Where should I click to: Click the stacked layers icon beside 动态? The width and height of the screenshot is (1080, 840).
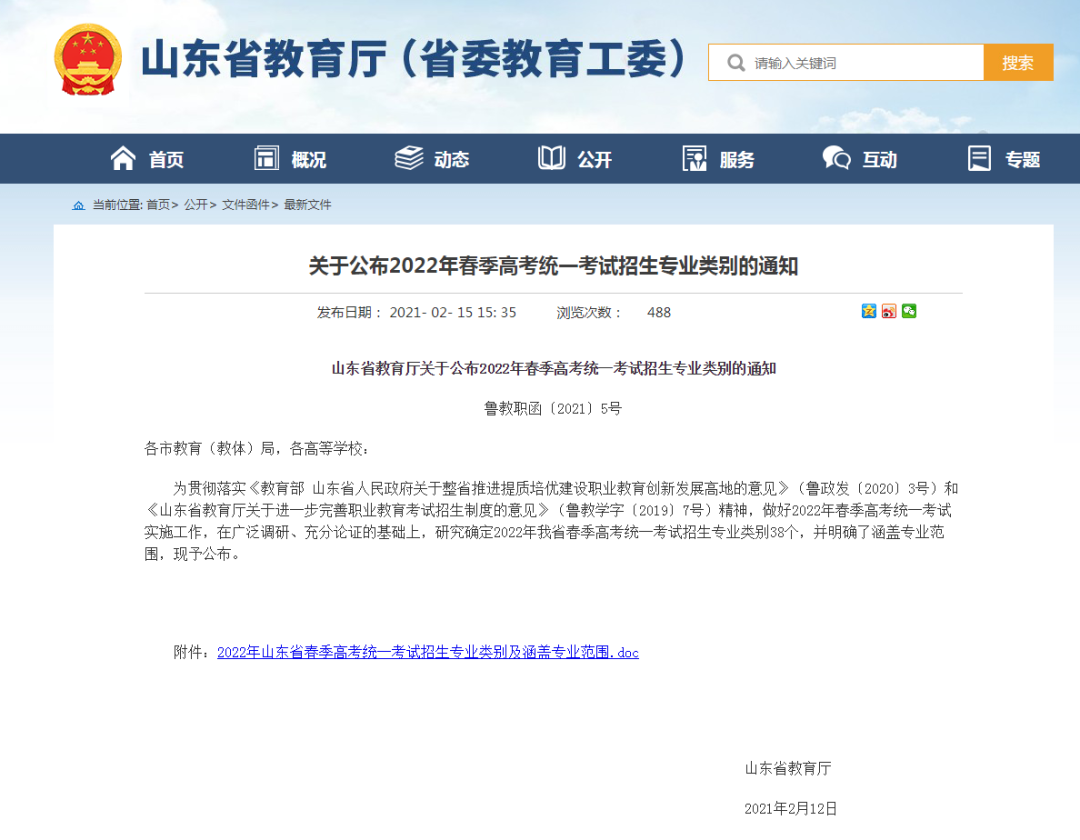[409, 158]
